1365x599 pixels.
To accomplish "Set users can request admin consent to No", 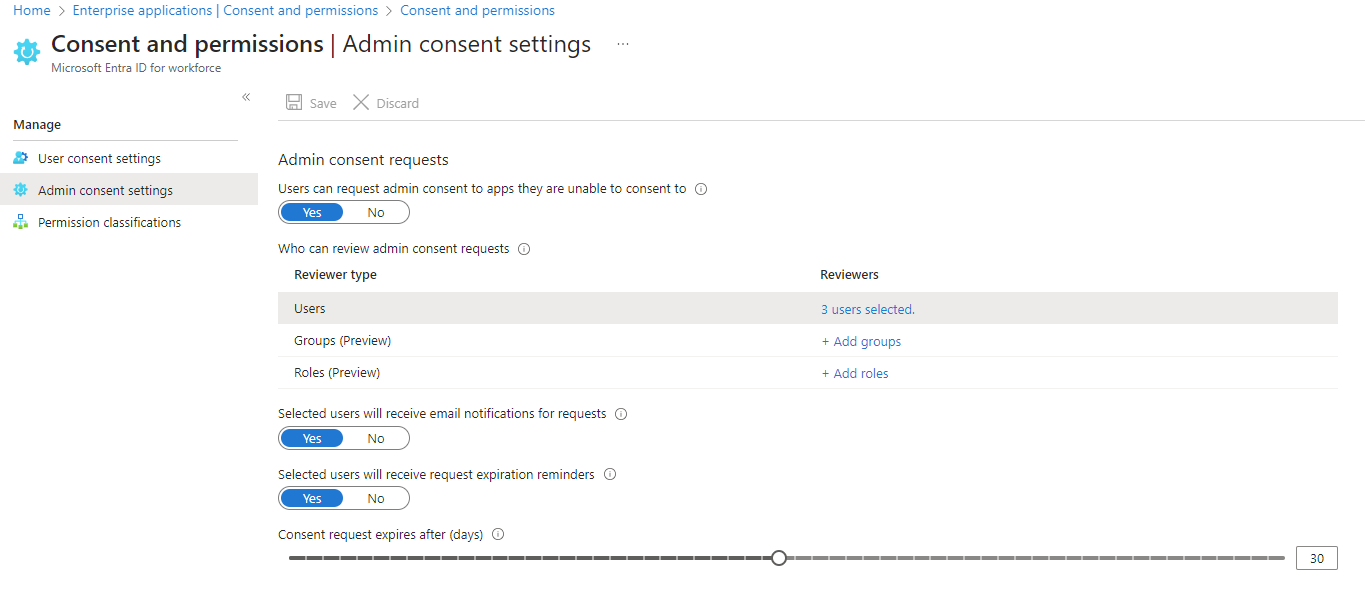I will [x=376, y=212].
